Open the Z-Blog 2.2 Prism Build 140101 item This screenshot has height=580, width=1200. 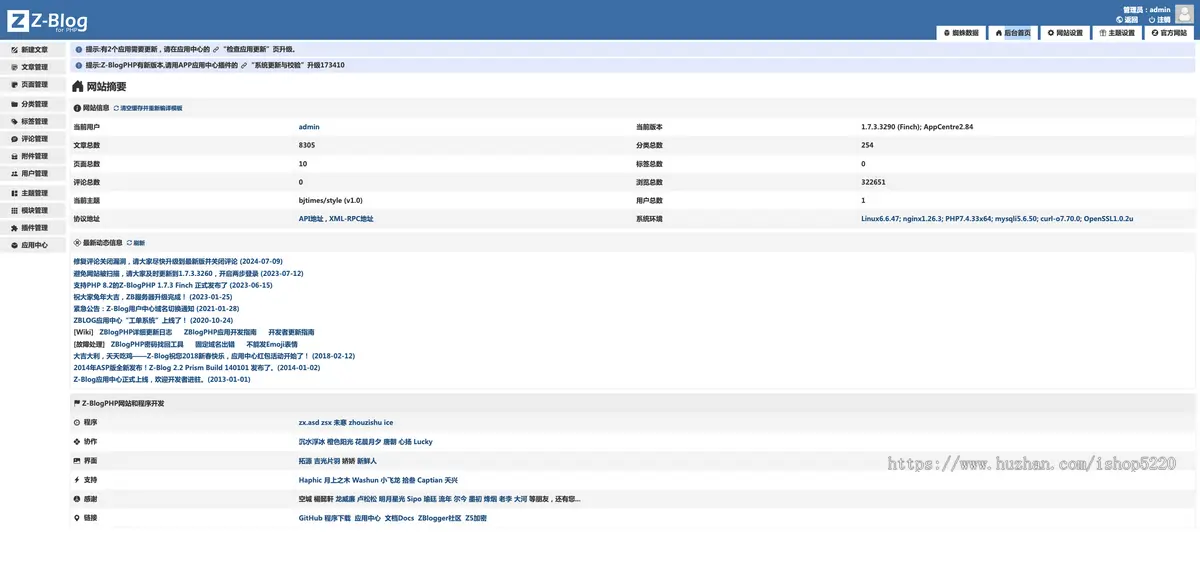coord(197,368)
